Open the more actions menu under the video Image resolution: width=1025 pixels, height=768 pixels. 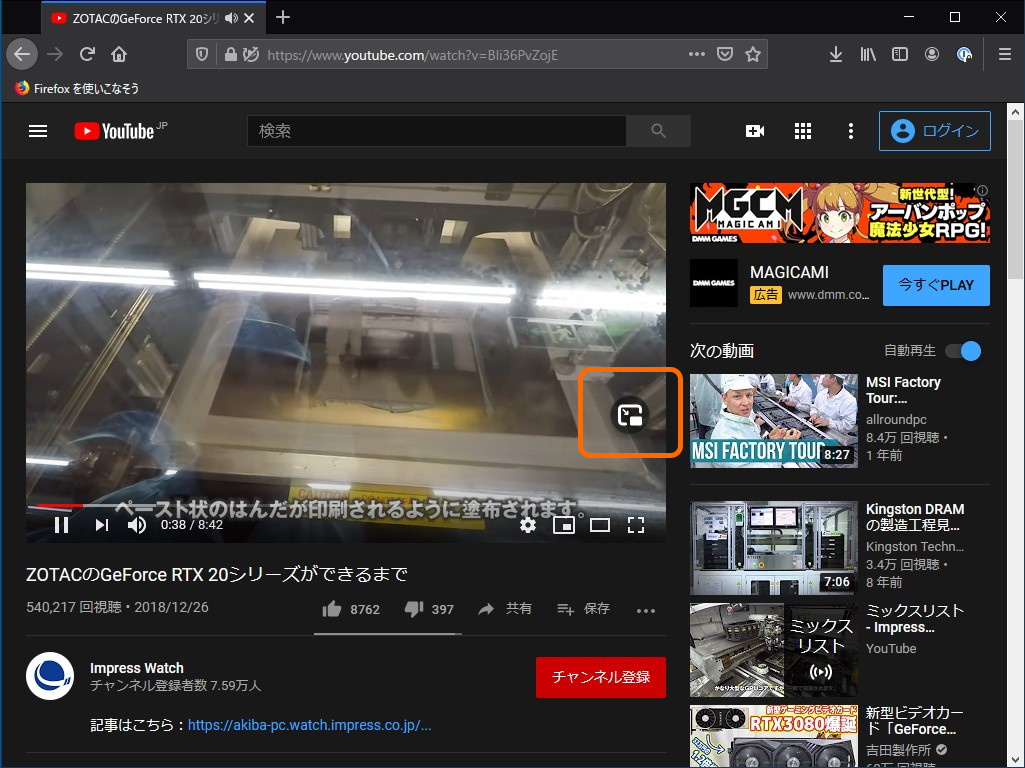coord(645,610)
